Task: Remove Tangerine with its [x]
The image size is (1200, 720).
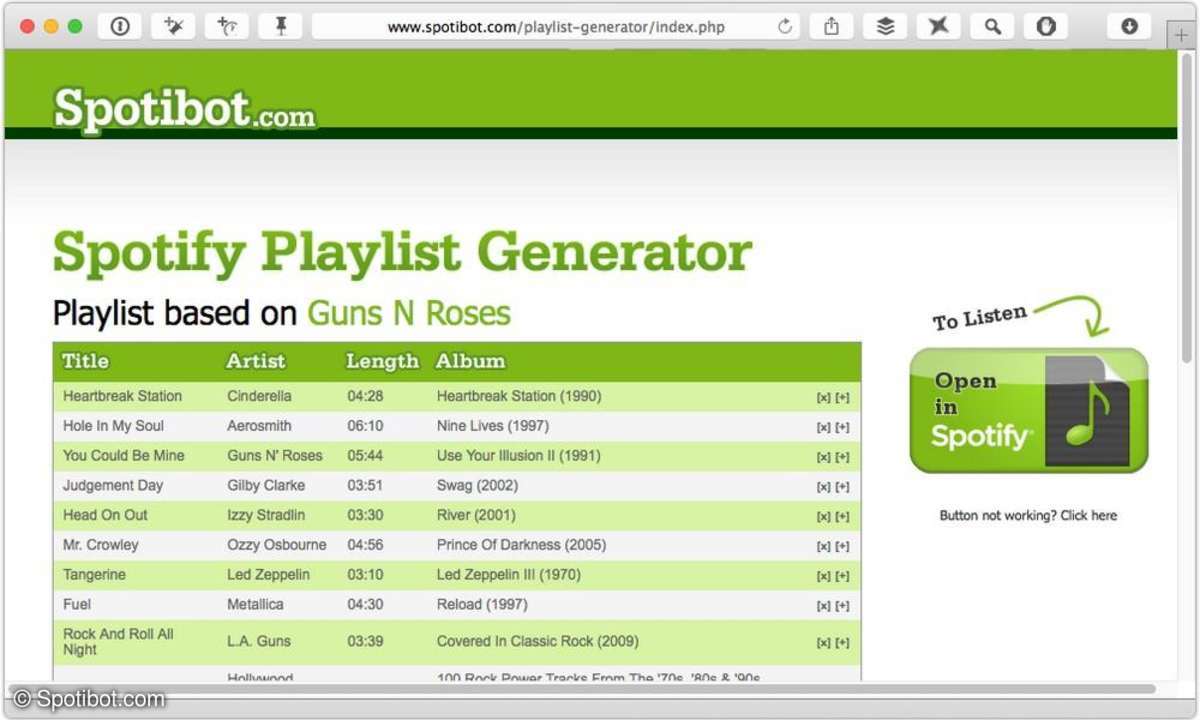Action: click(x=823, y=576)
